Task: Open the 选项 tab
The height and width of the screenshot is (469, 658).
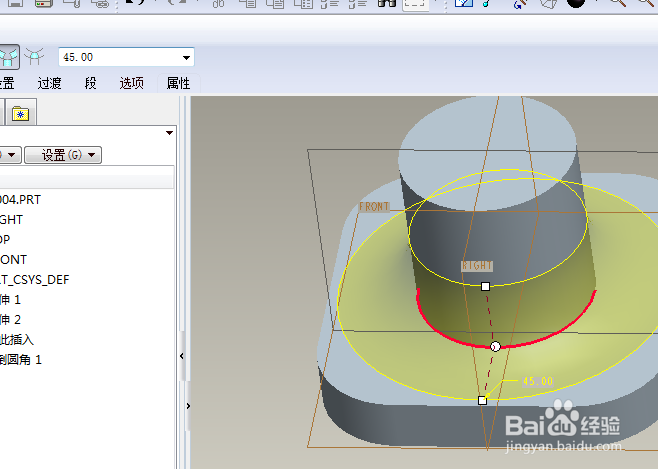Action: pos(131,83)
